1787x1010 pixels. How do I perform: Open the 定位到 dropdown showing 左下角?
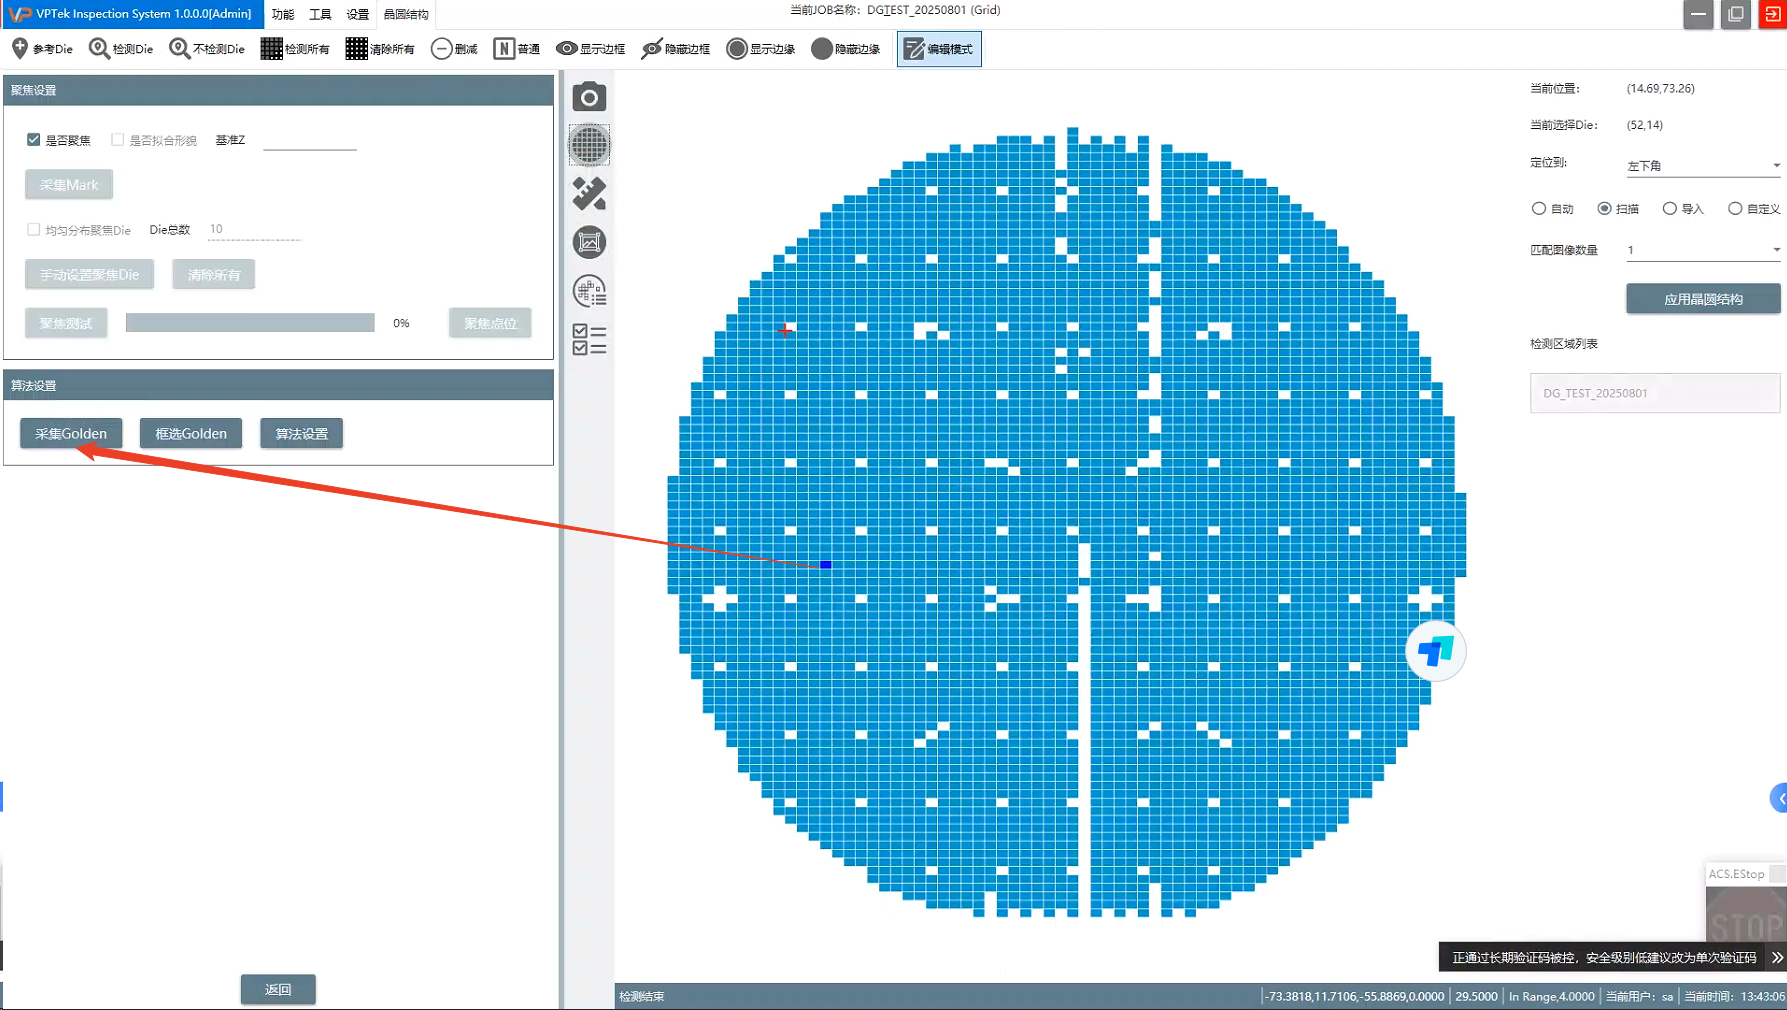[x=1702, y=166]
